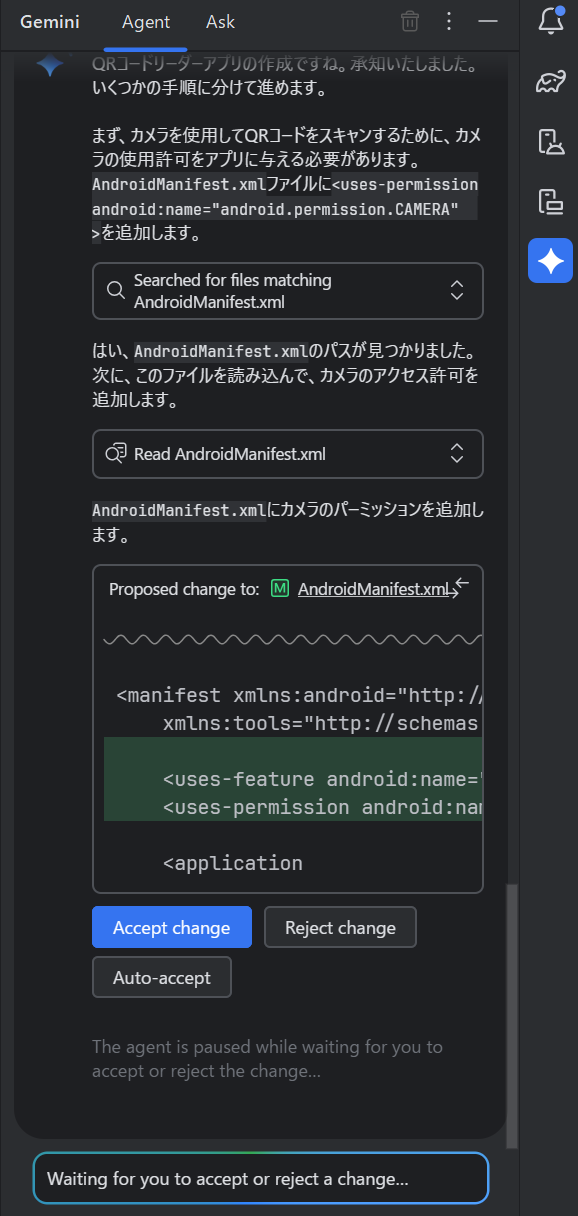Select the blue Gemini sparkle sidebar icon
The width and height of the screenshot is (578, 1216).
click(x=551, y=260)
